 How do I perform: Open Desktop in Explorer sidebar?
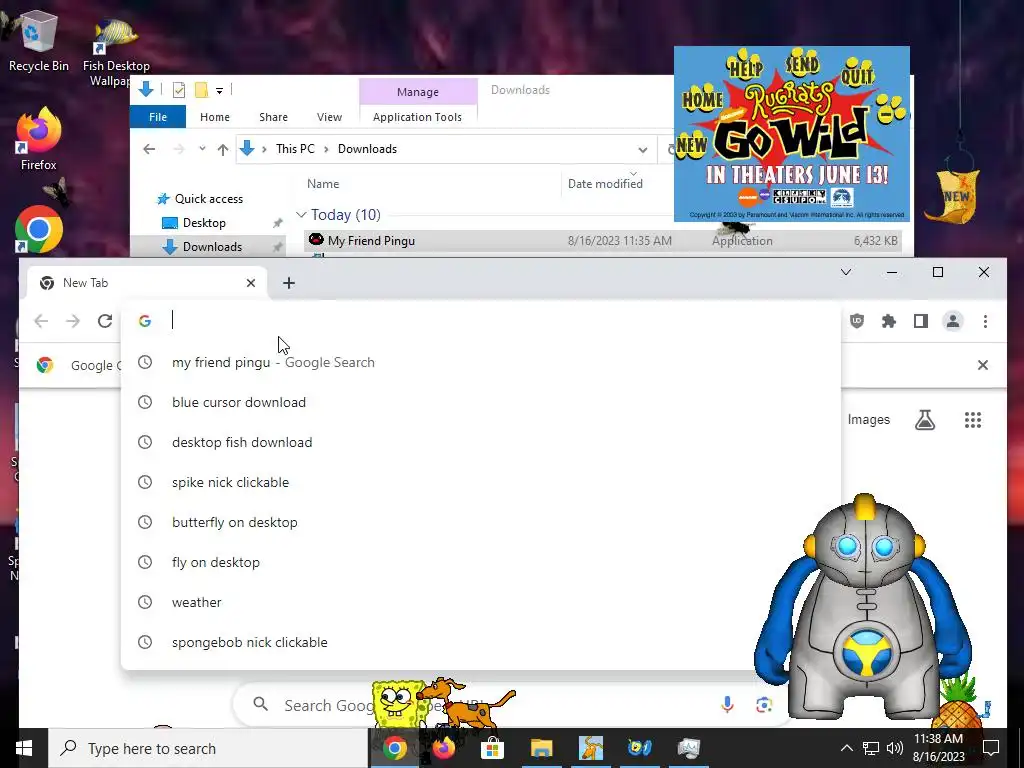click(204, 223)
